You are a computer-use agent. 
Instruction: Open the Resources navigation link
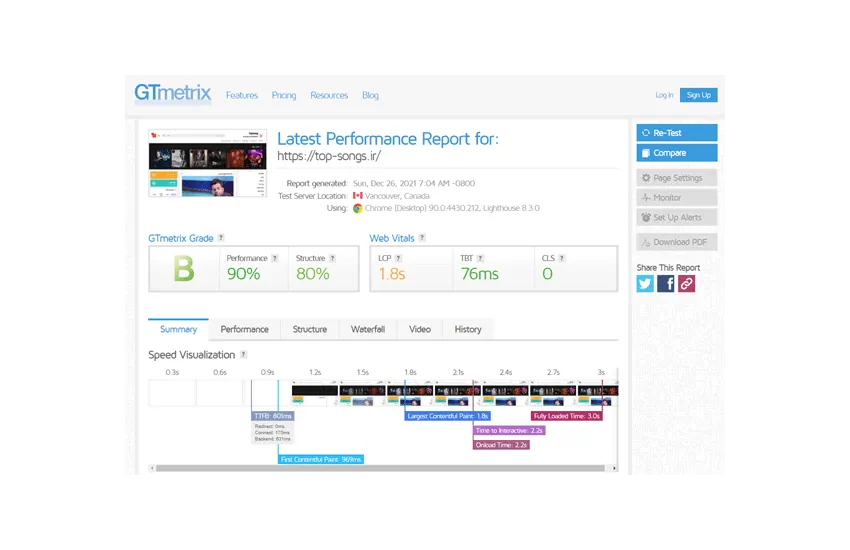[329, 96]
